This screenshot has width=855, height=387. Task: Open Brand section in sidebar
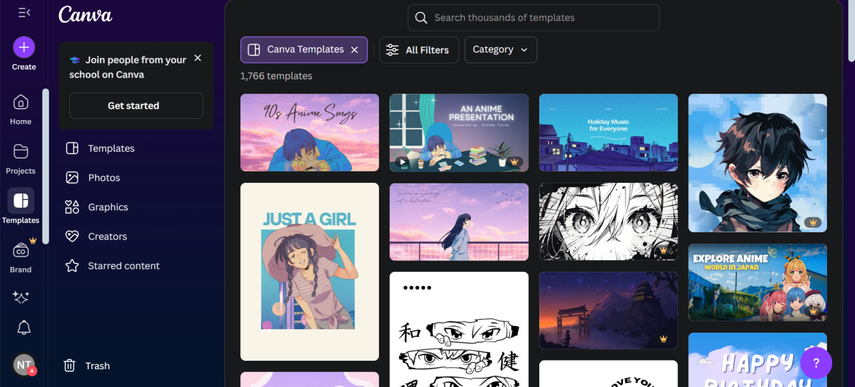coord(21,256)
